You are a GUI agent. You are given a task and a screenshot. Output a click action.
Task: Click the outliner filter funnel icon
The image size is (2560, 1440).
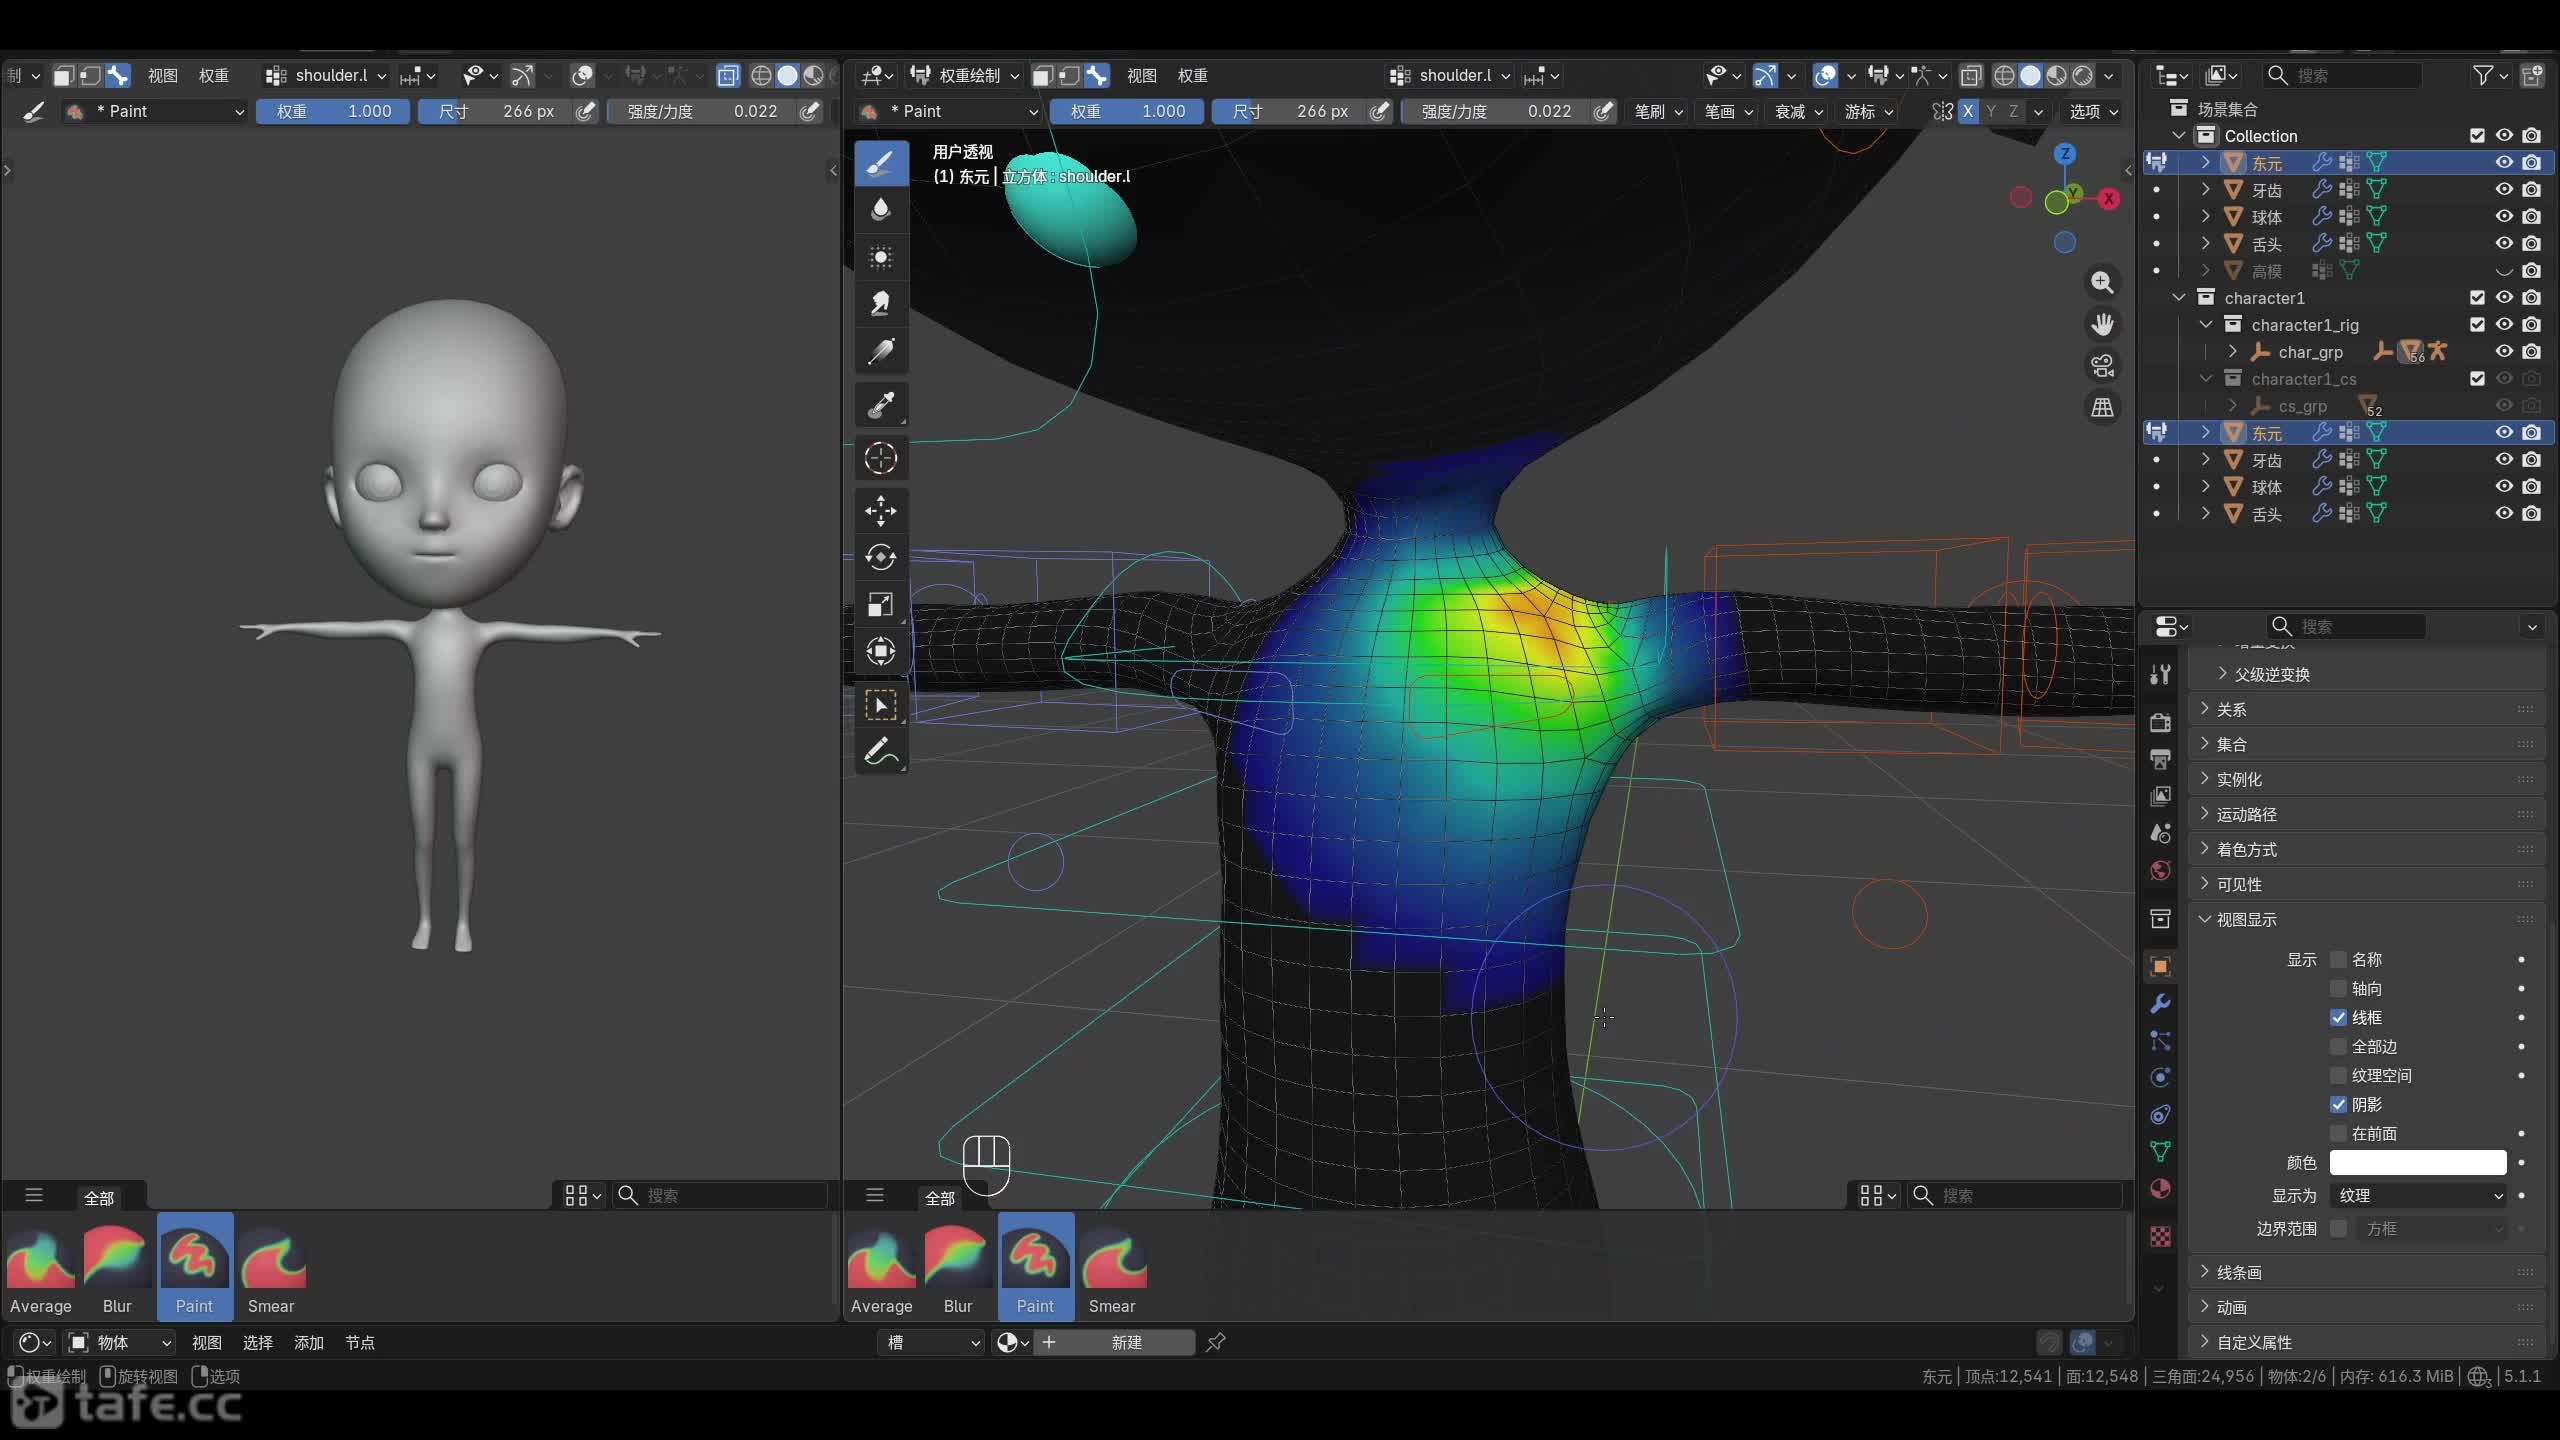pos(2482,75)
